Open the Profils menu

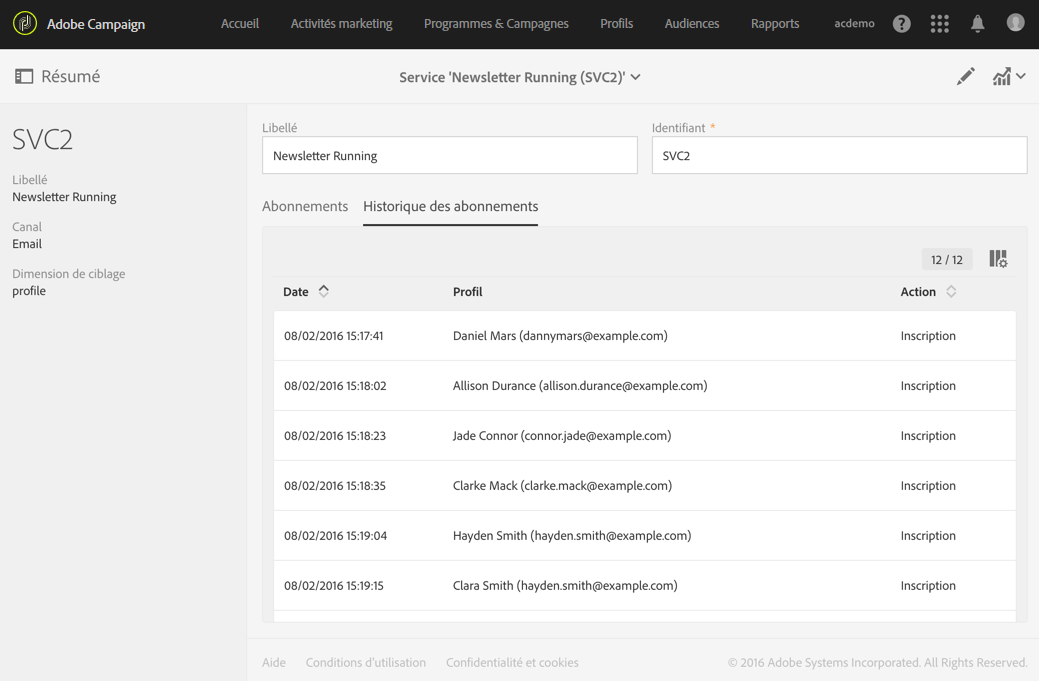click(616, 24)
